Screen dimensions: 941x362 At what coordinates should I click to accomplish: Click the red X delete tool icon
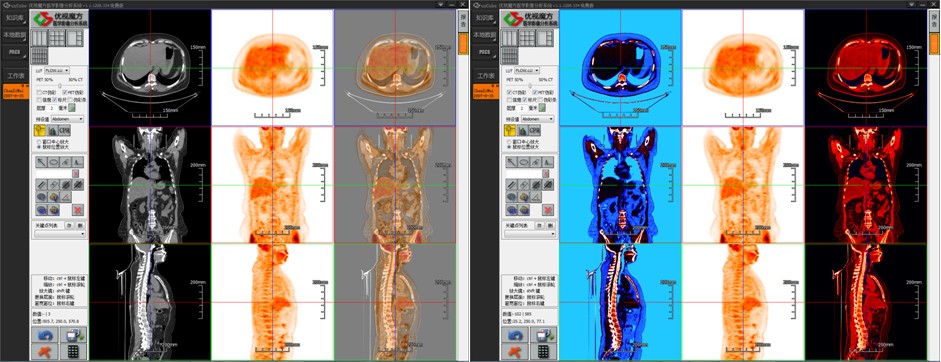coord(78,210)
